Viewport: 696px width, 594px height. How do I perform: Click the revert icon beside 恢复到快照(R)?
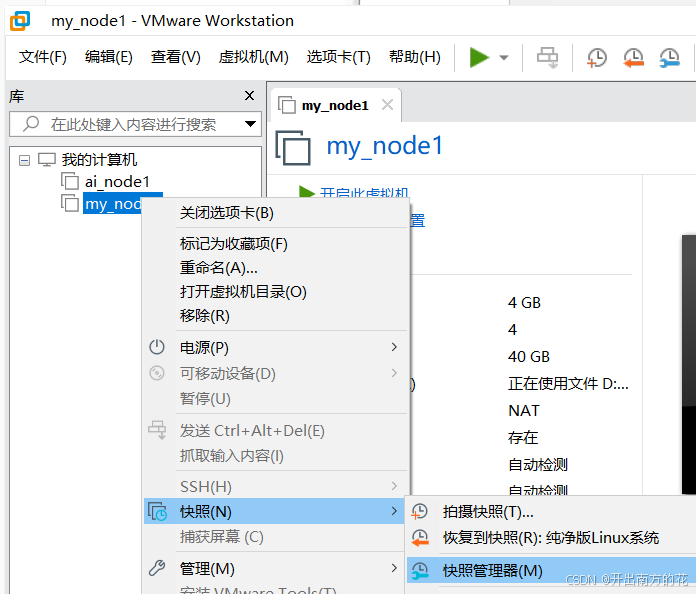tap(419, 538)
